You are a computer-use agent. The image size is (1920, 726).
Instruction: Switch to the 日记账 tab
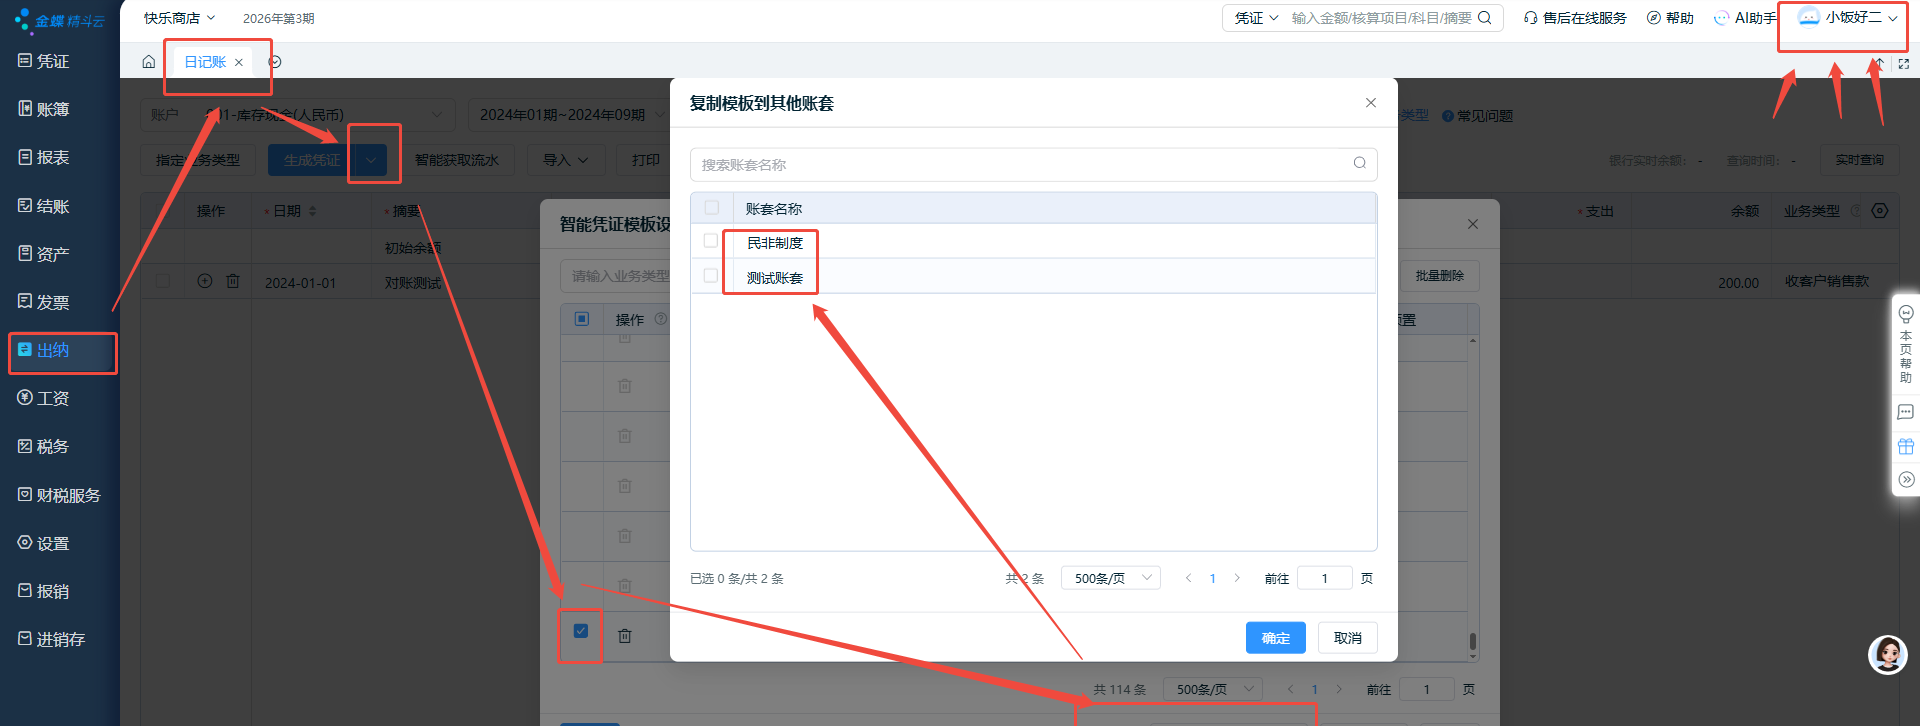coord(205,62)
